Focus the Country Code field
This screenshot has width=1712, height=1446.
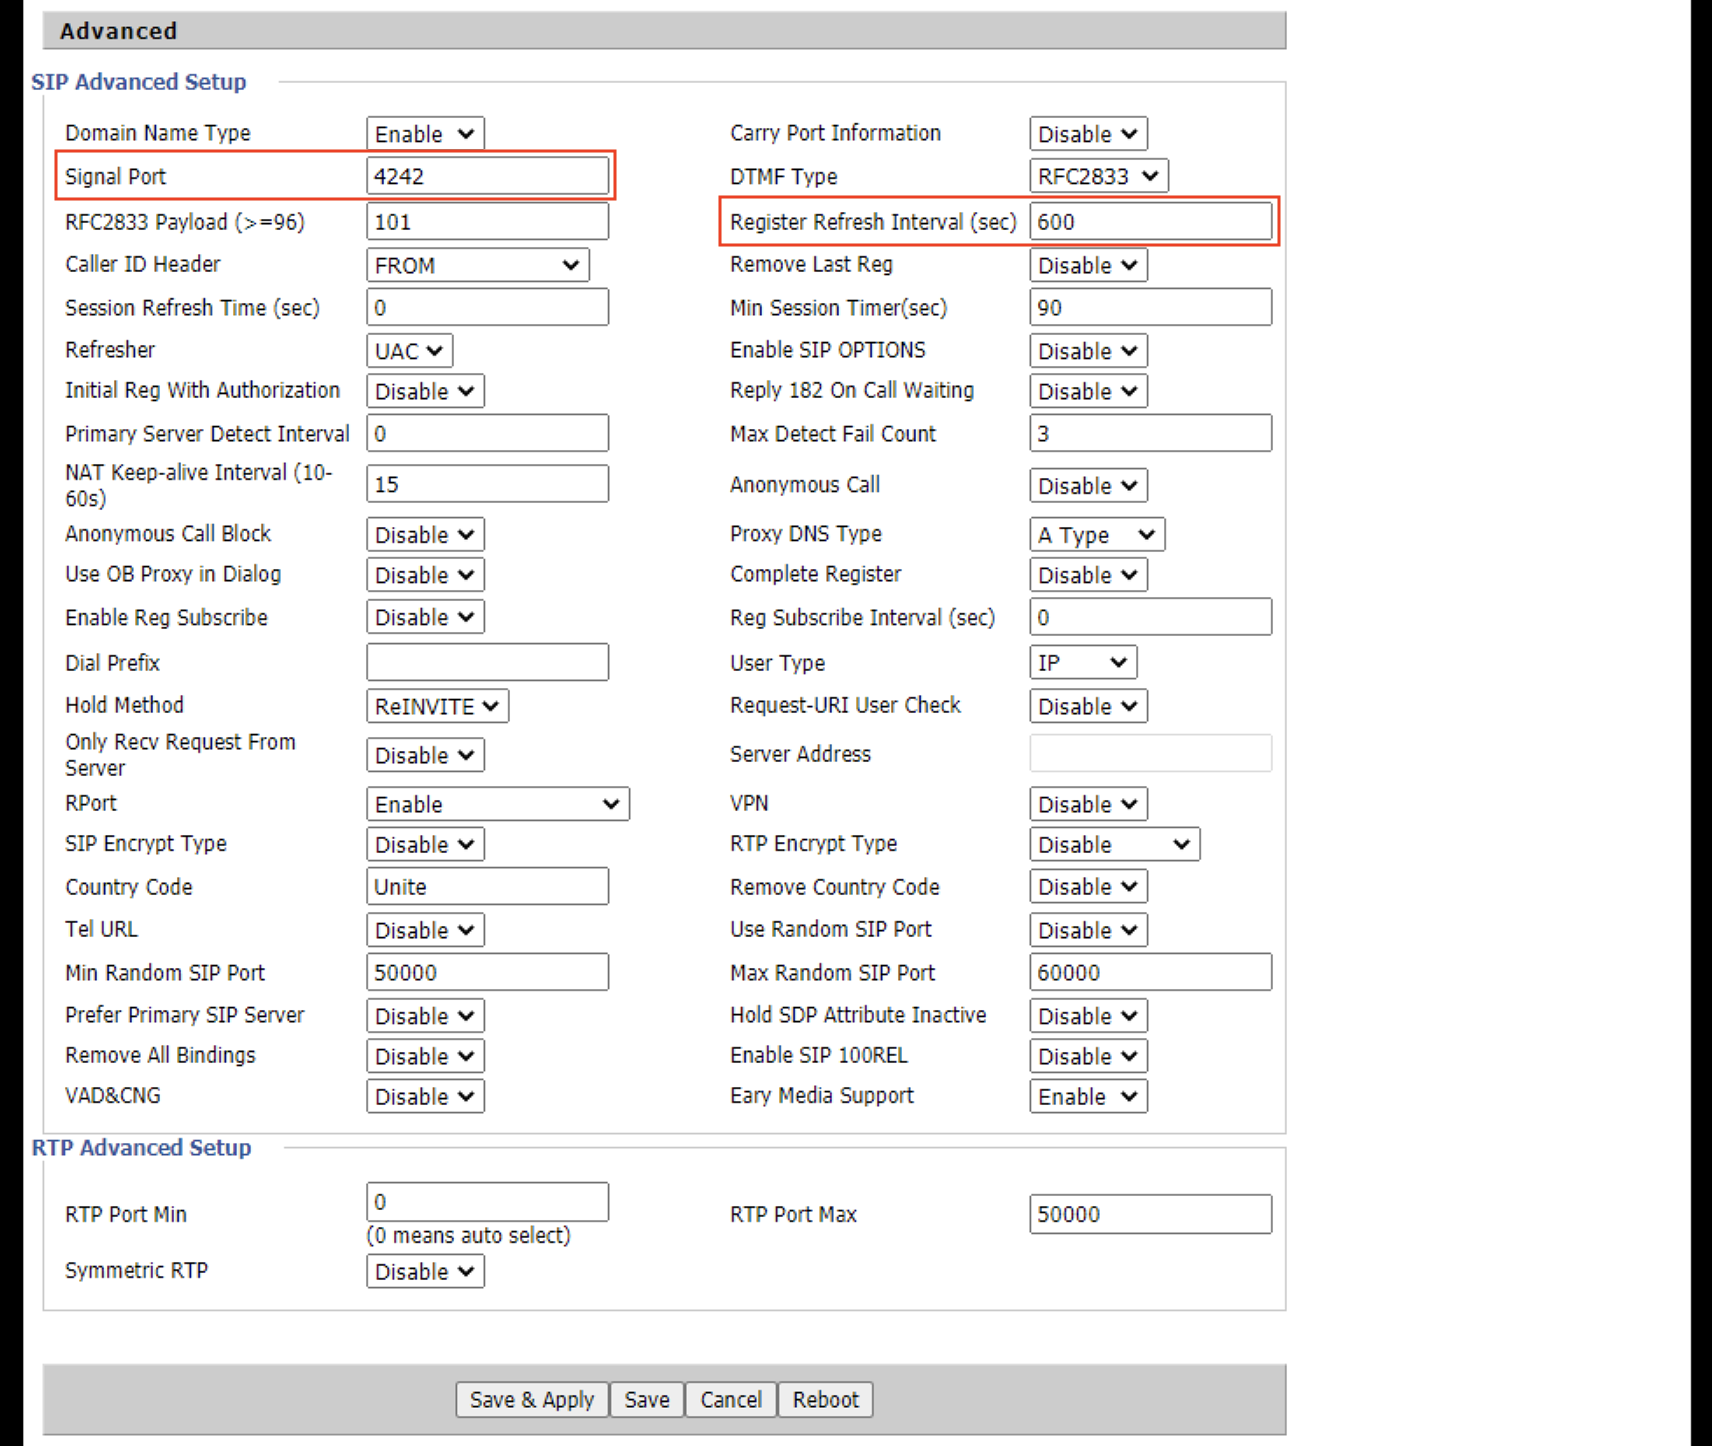point(488,886)
